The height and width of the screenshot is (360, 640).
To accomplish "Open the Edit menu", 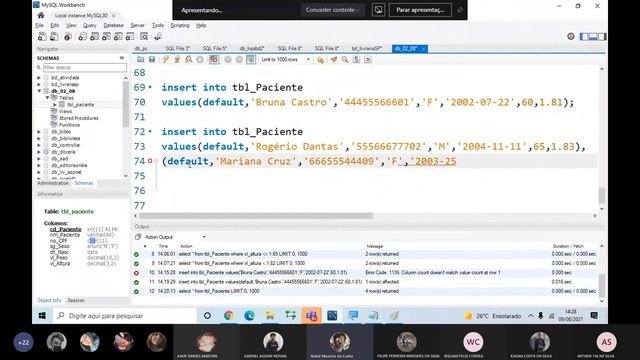I will pyautogui.click(x=54, y=25).
